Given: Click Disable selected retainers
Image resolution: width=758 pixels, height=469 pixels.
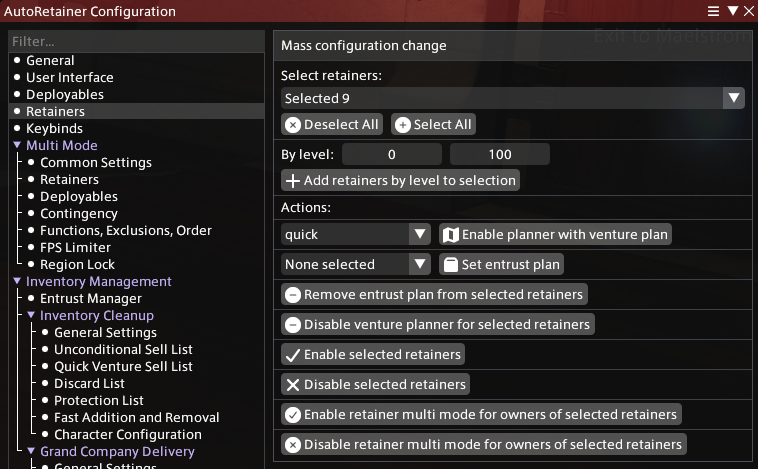Looking at the screenshot, I should click(x=374, y=384).
